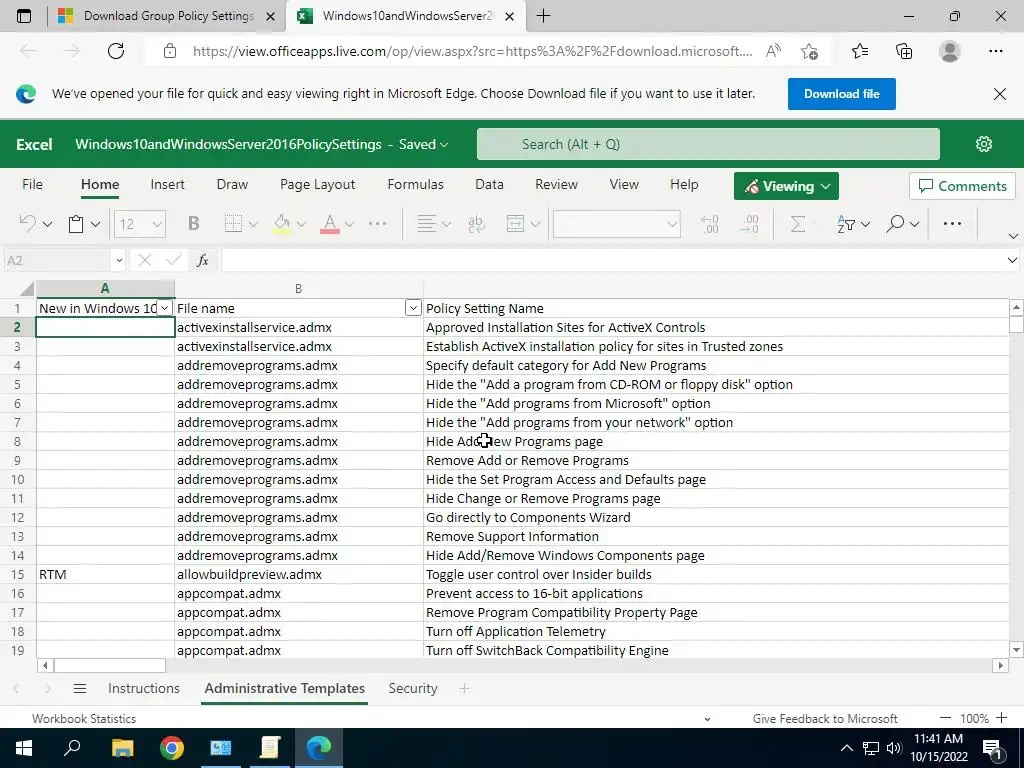Dismiss the Edge file notification bar
1024x768 pixels.
[x=999, y=94]
